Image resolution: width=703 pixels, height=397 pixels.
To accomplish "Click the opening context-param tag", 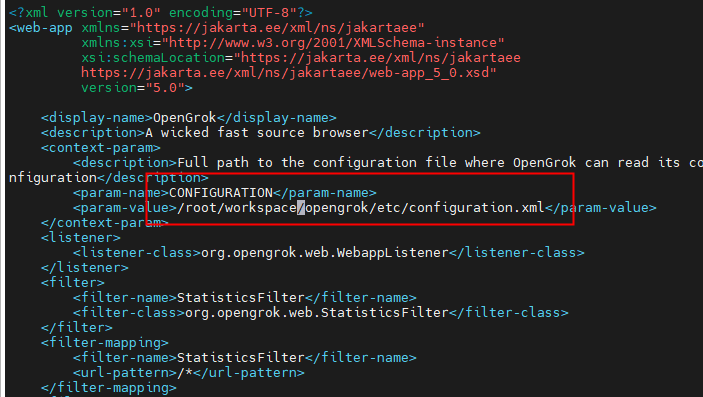I will [101, 148].
